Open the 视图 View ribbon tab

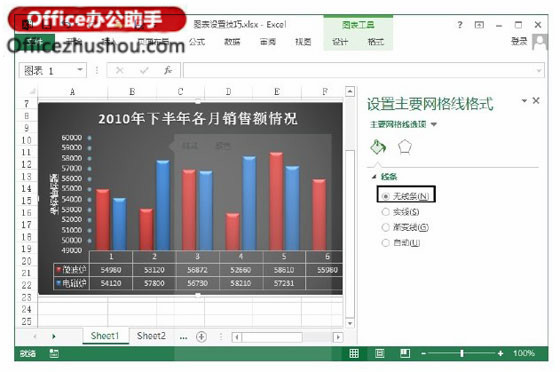point(303,42)
